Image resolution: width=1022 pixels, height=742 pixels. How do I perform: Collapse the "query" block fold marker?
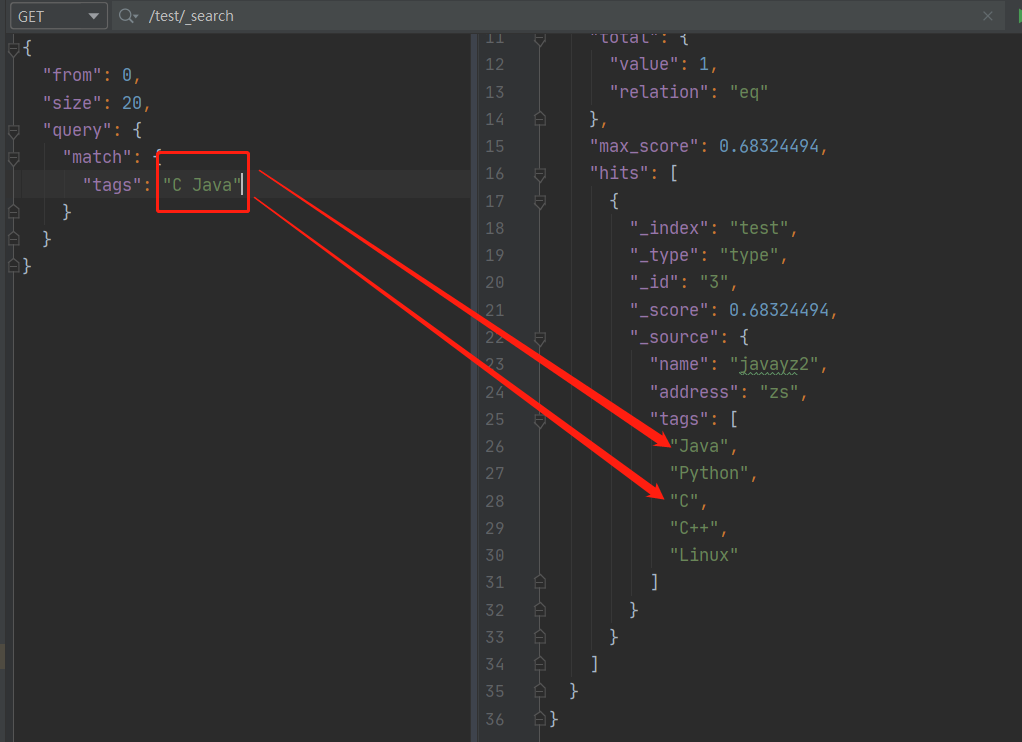click(14, 130)
